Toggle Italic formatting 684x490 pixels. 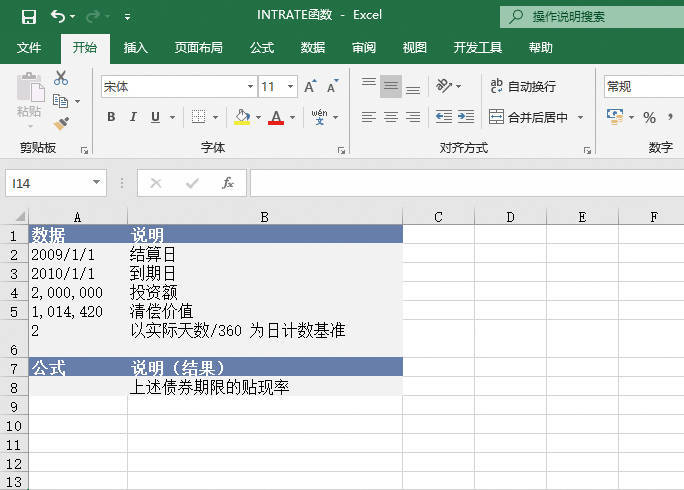pyautogui.click(x=134, y=117)
